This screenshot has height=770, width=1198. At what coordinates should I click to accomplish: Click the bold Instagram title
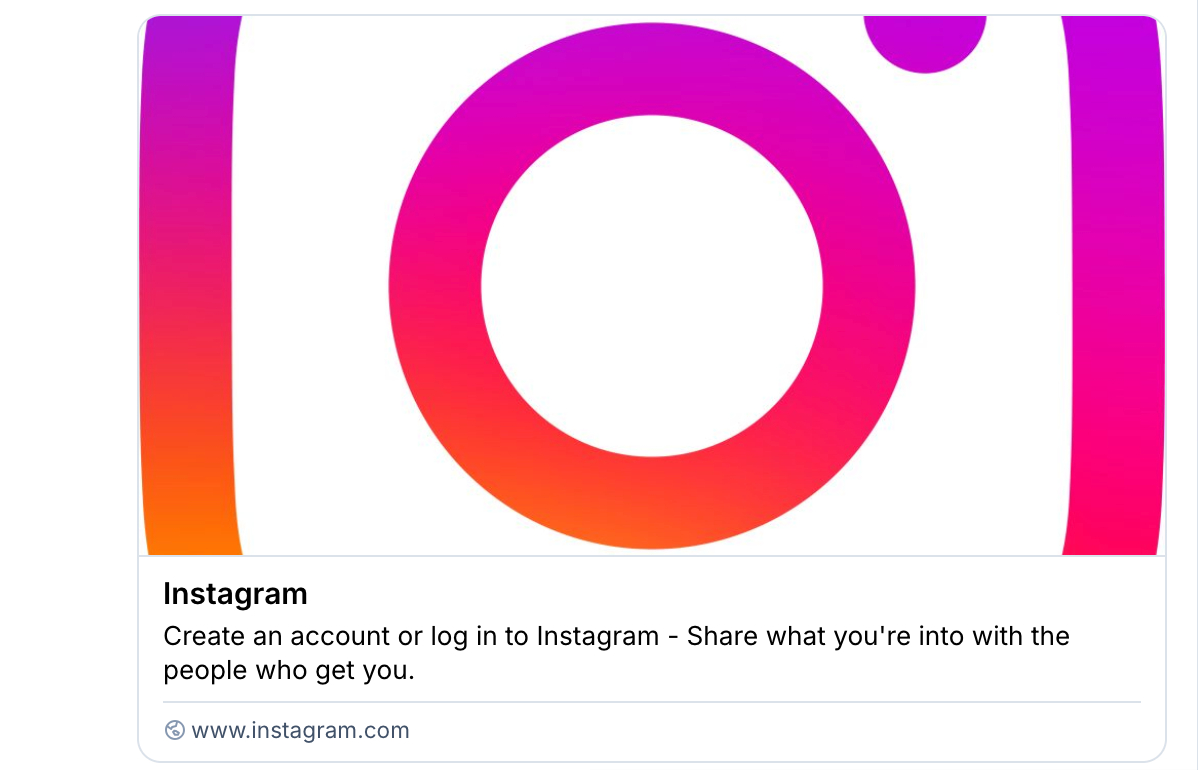tap(235, 594)
